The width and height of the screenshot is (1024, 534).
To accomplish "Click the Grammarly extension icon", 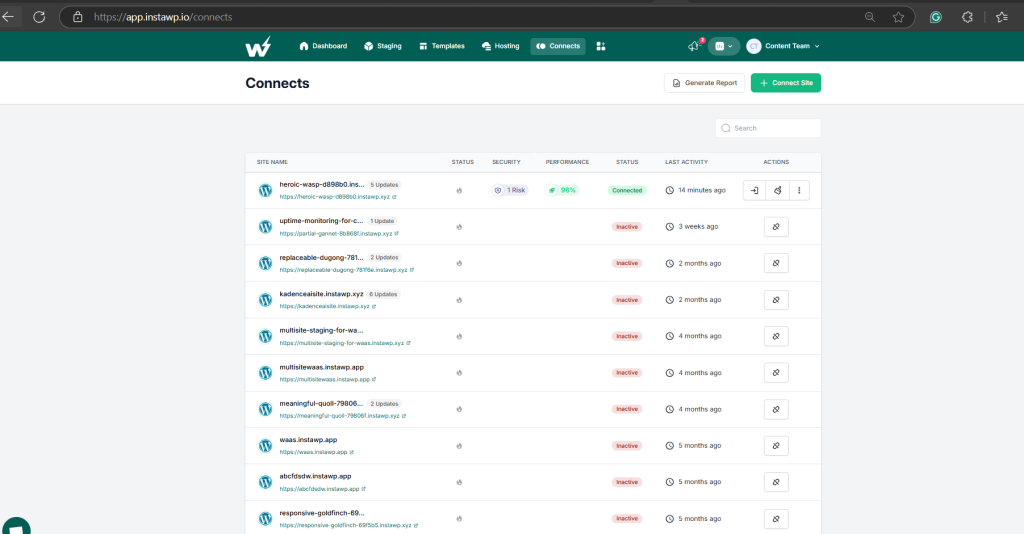I will click(936, 17).
